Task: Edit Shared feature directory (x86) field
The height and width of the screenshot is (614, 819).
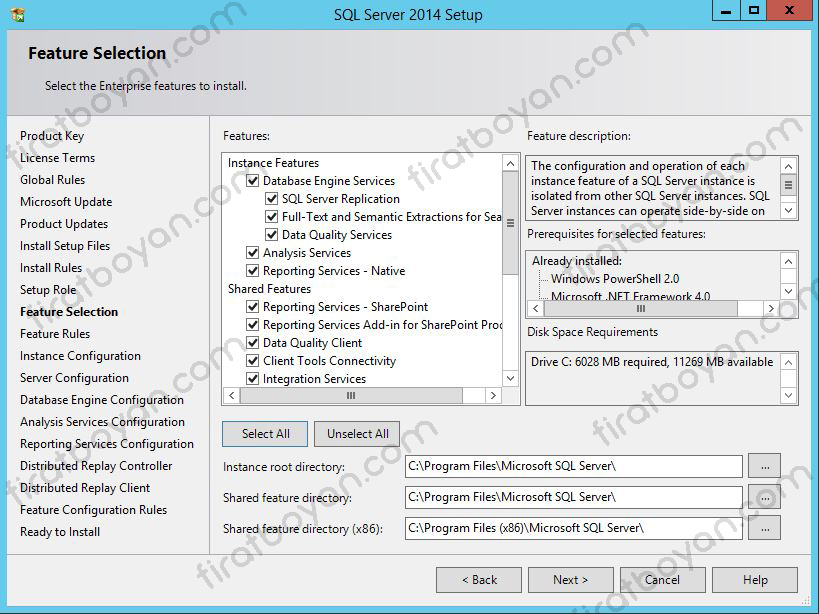Action: 574,528
